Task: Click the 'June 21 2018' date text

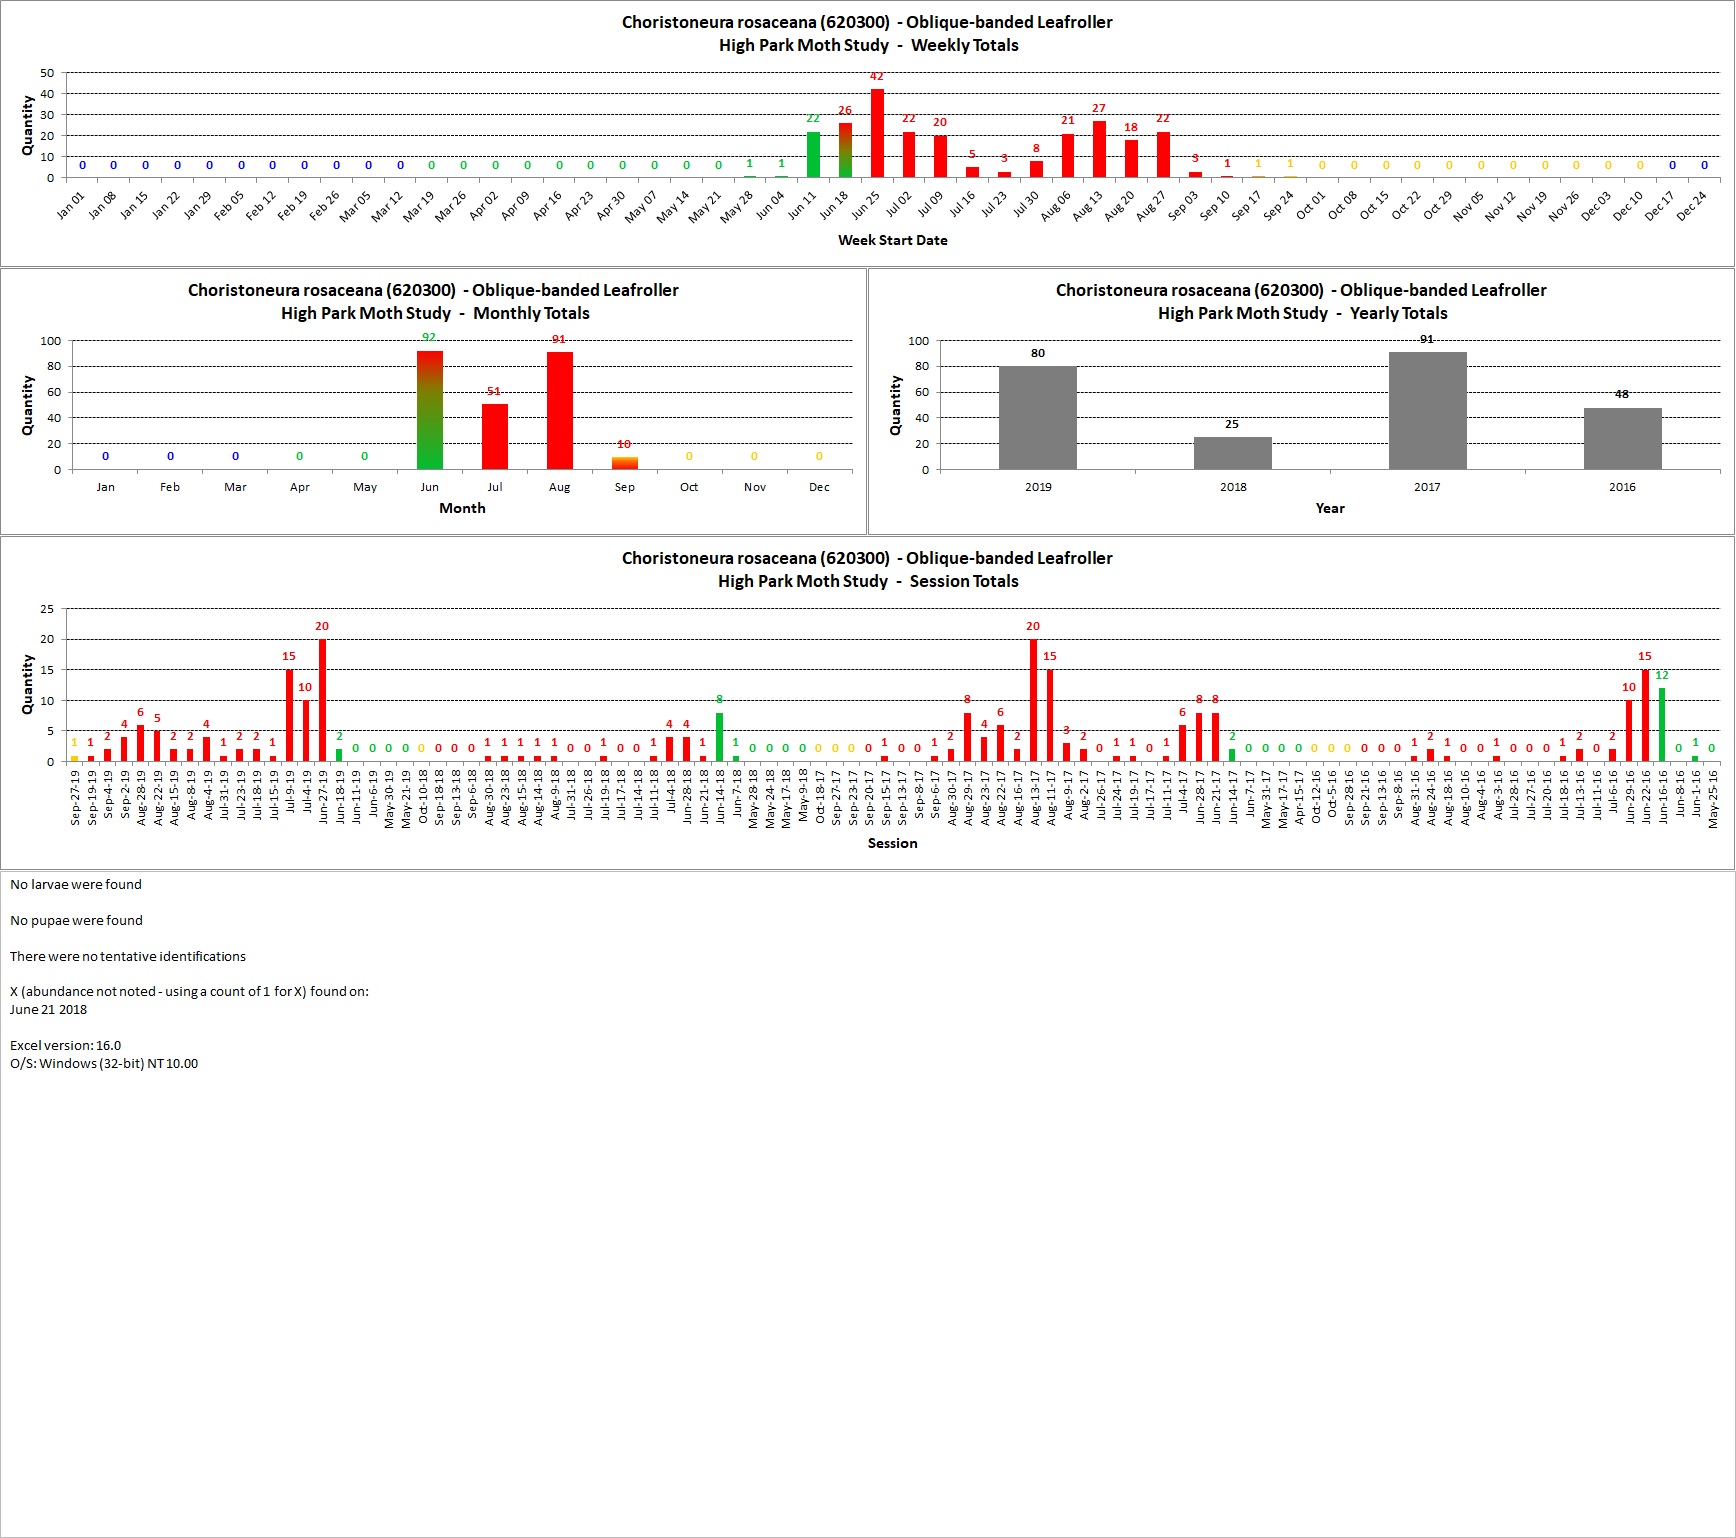Action: 48,1010
